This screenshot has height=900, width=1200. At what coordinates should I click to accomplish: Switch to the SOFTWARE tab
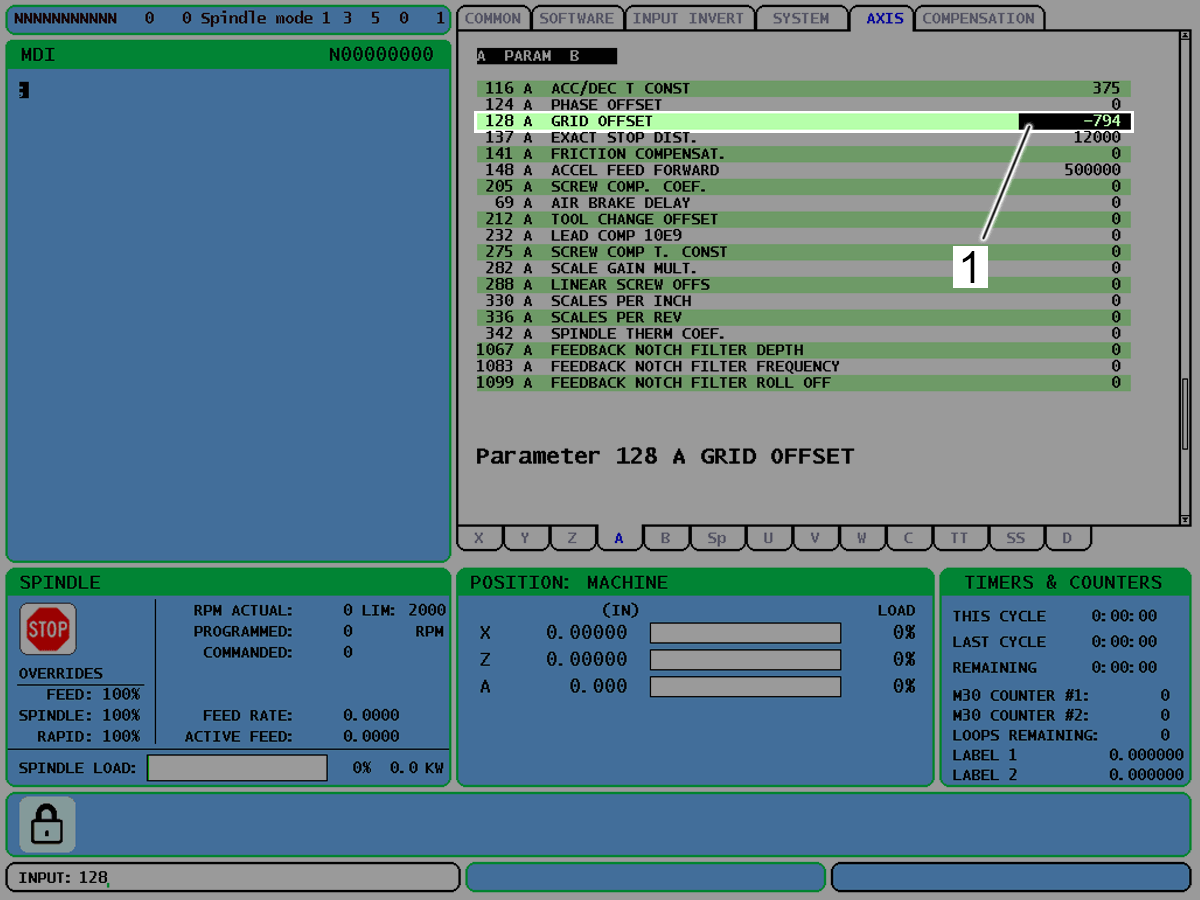point(577,18)
